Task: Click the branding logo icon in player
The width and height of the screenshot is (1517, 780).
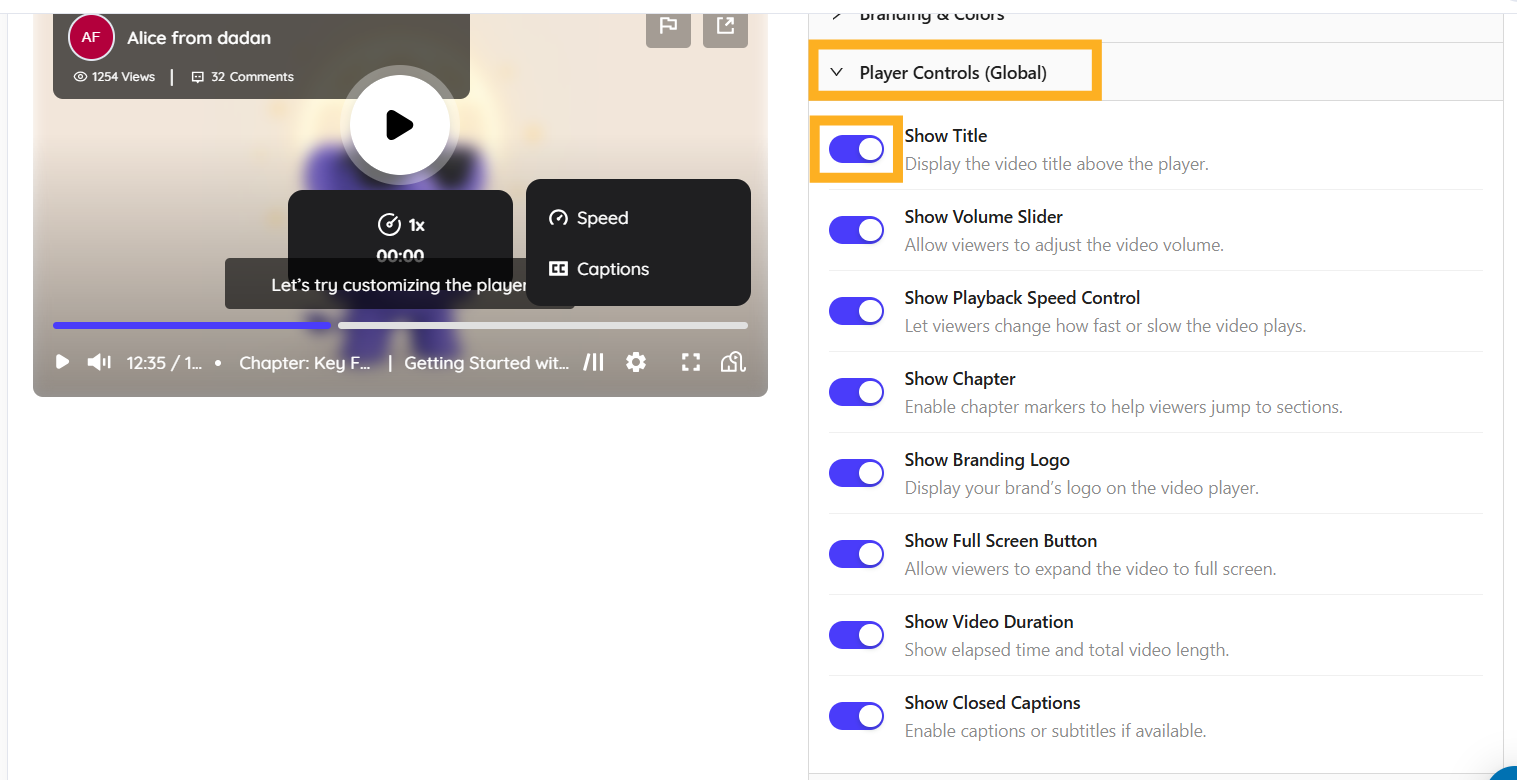Action: coord(734,362)
